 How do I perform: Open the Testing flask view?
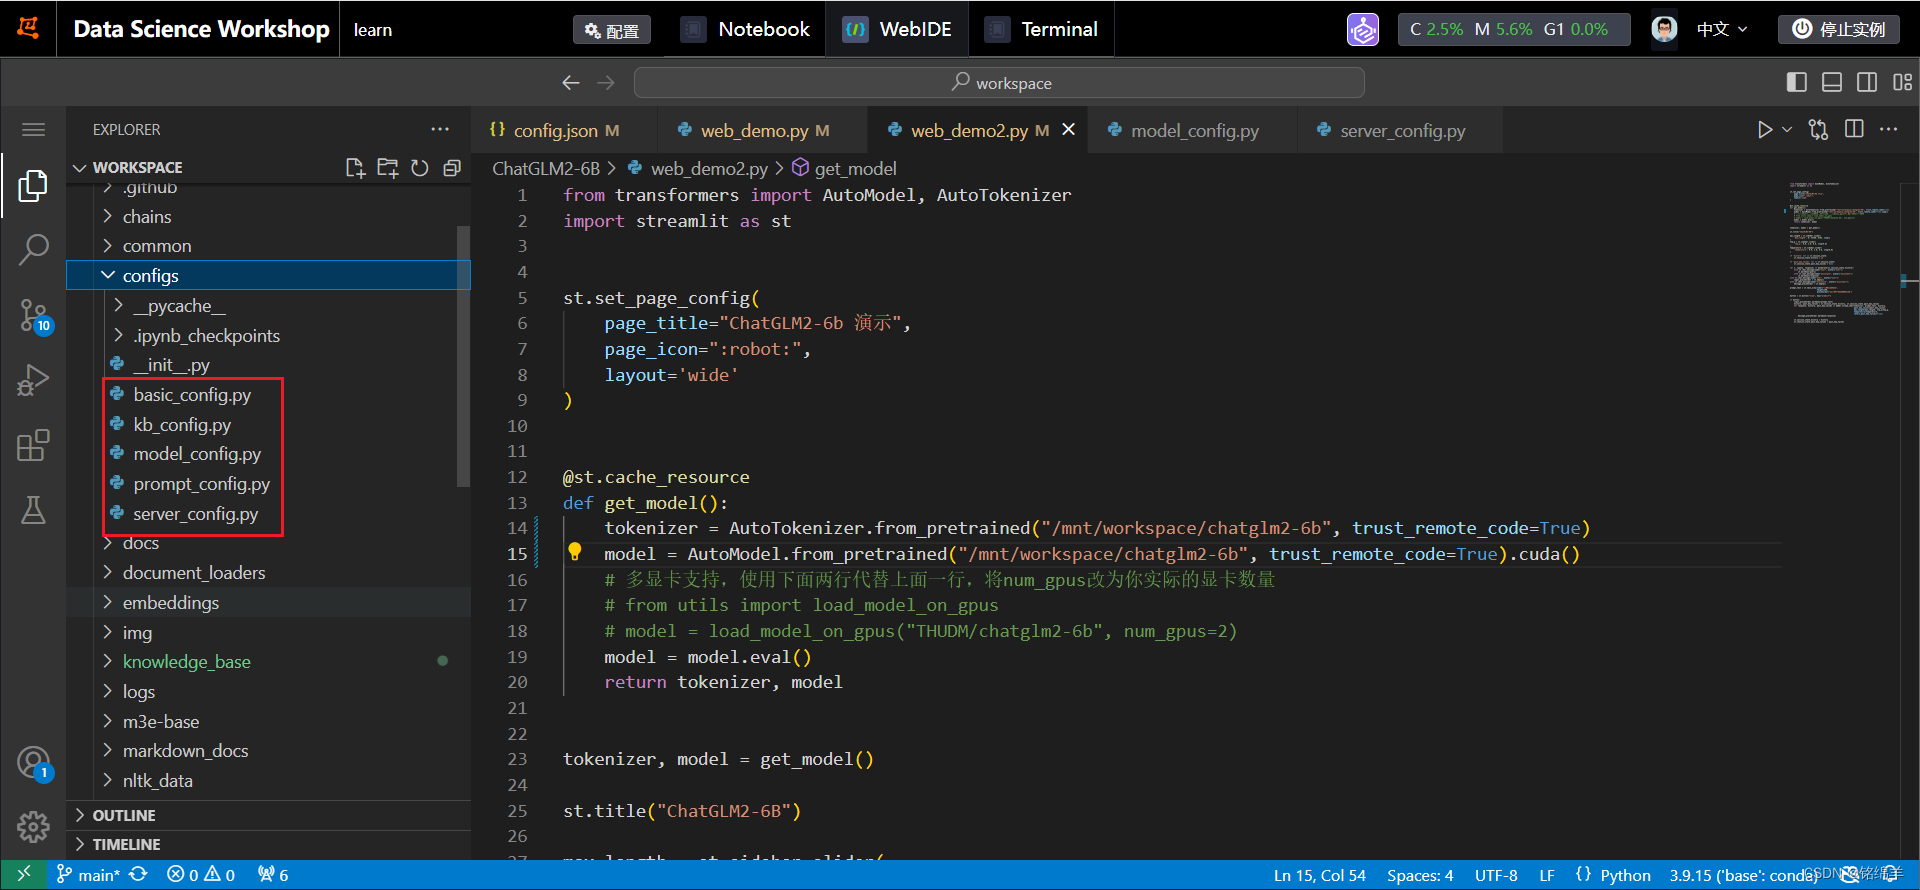pos(33,510)
